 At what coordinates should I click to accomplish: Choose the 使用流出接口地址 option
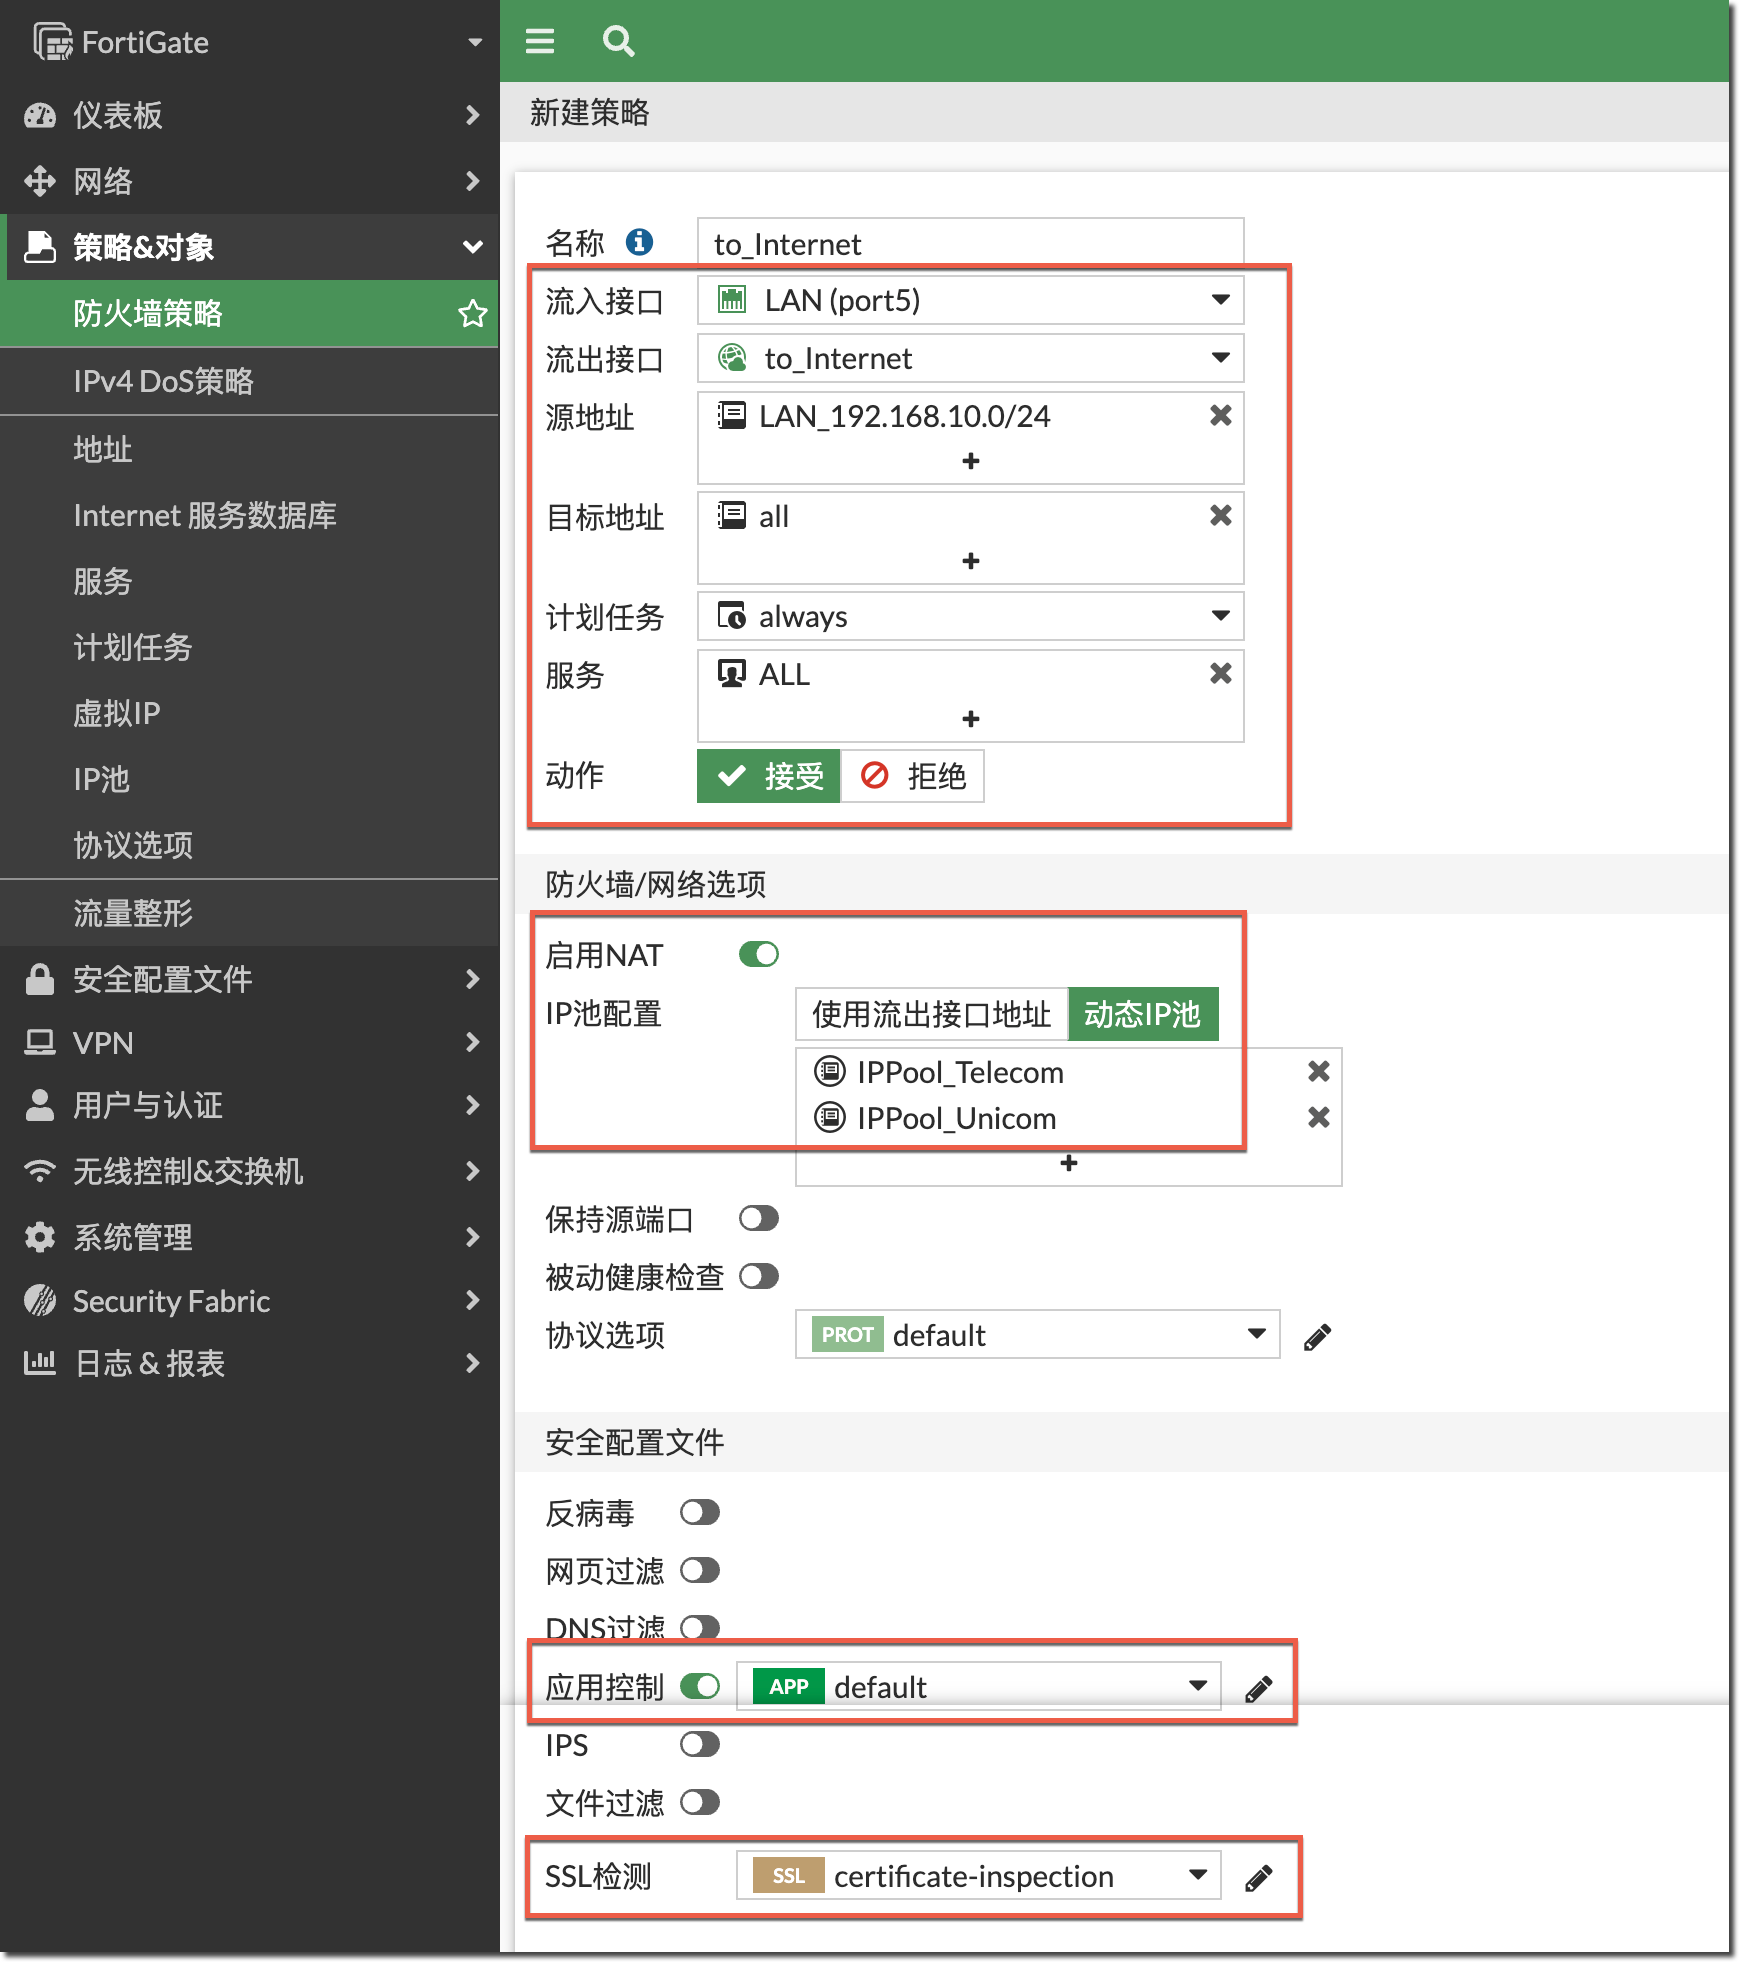coord(931,1014)
